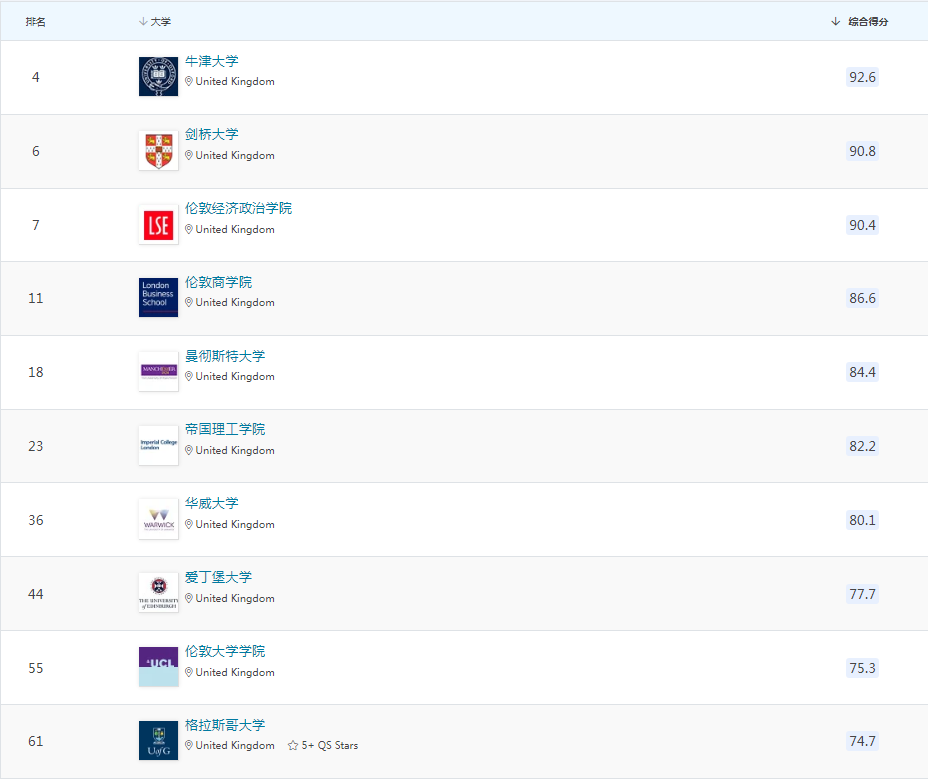
Task: Click the 92.6 score for Oxford
Action: coord(862,77)
